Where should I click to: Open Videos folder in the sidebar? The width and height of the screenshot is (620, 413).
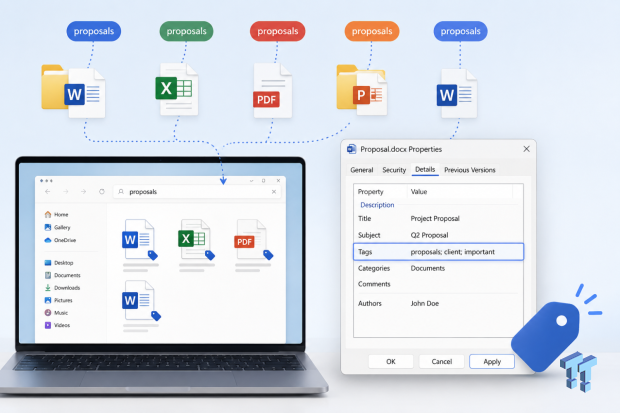tap(57, 325)
